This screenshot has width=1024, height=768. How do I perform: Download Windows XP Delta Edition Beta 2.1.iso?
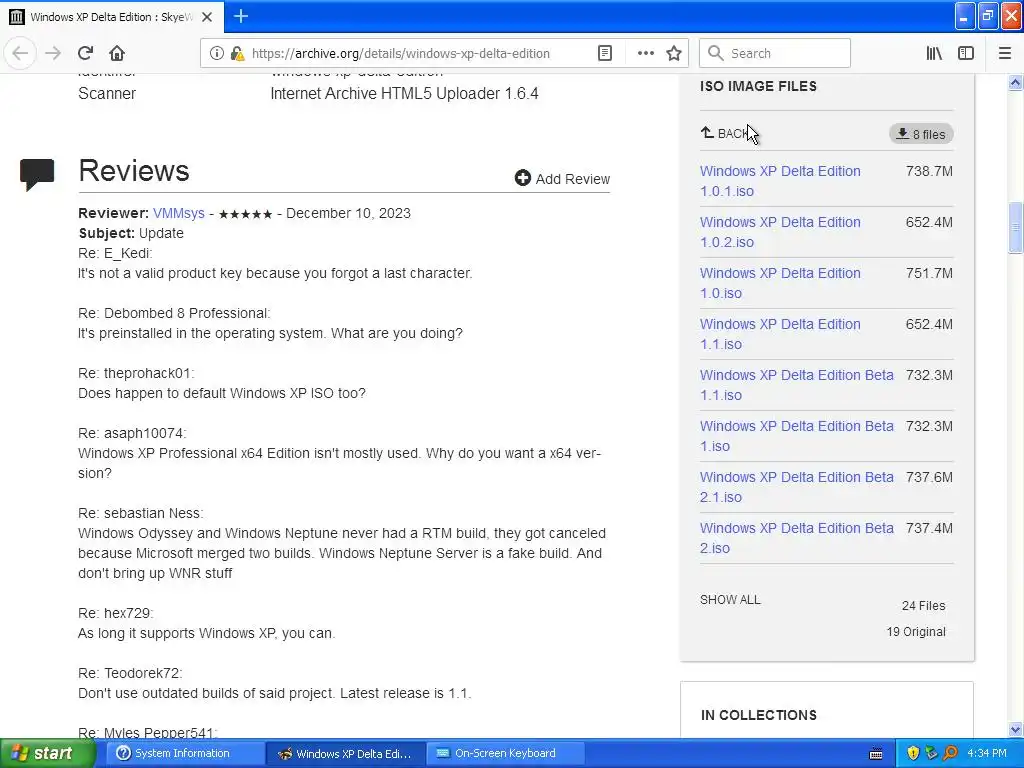(796, 487)
